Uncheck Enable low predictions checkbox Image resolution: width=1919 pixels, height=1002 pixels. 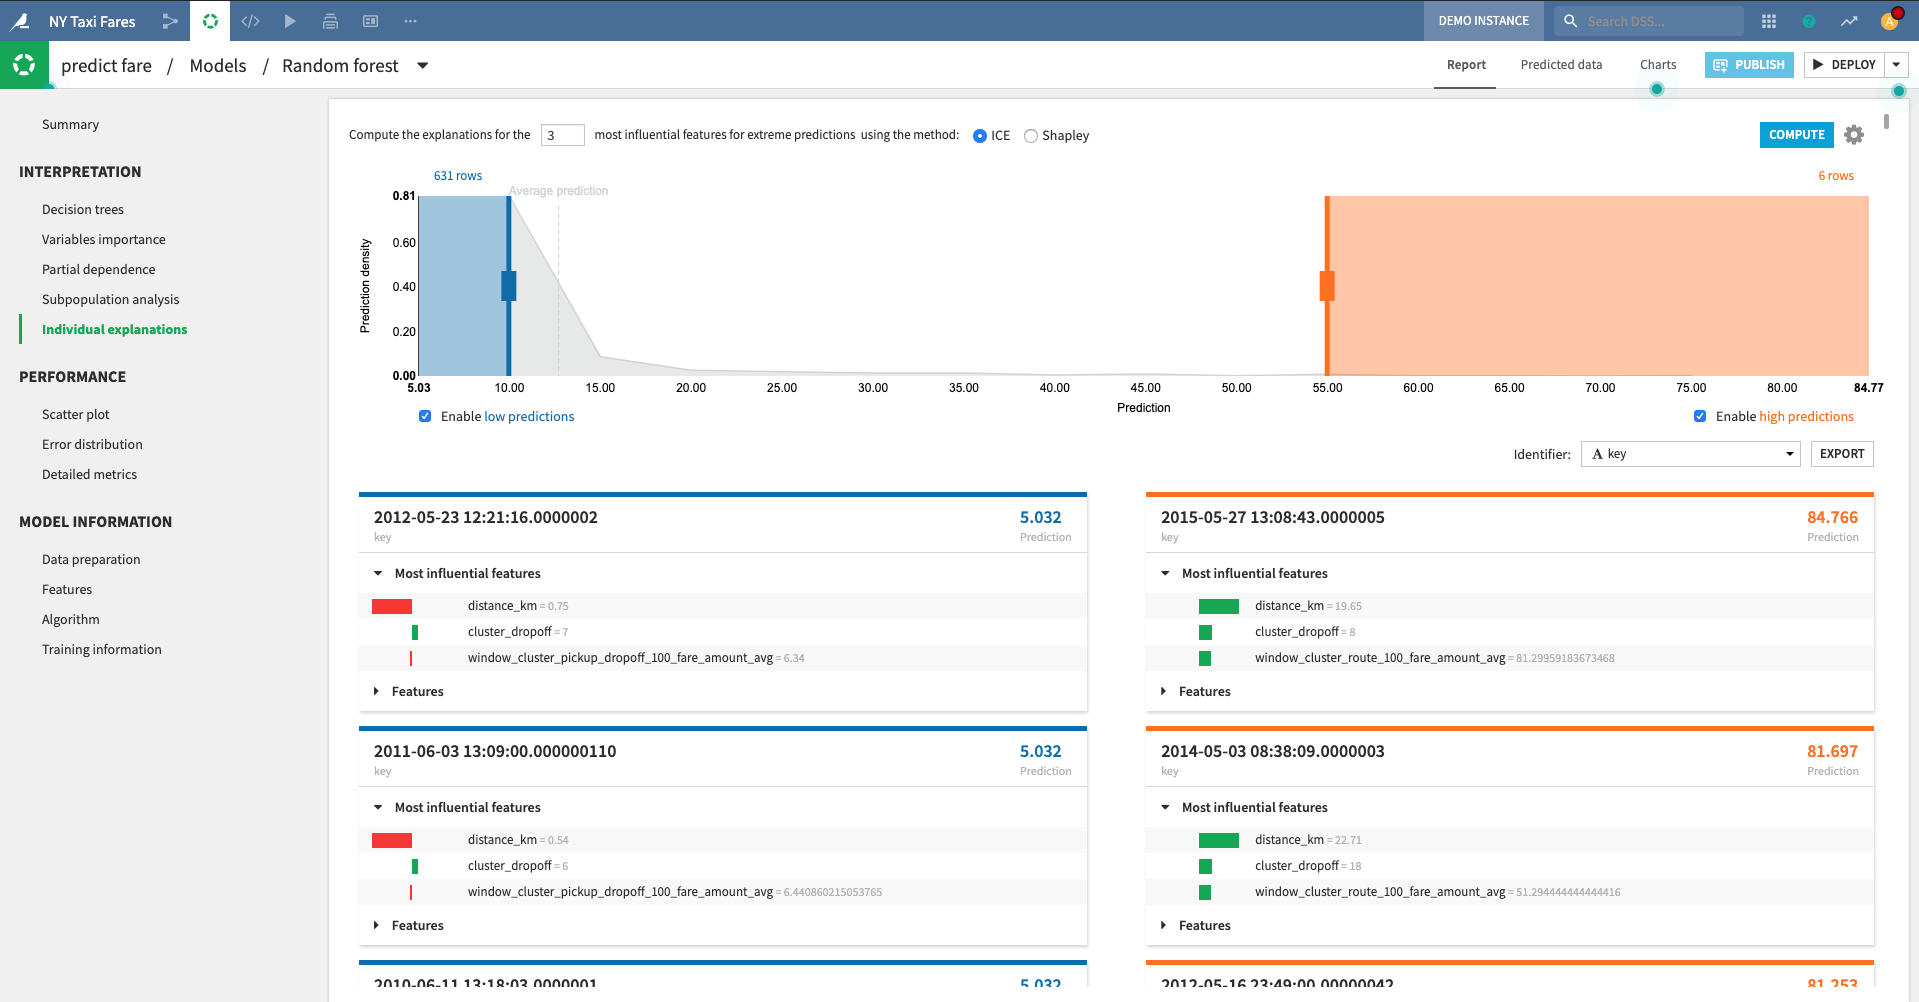coord(425,416)
